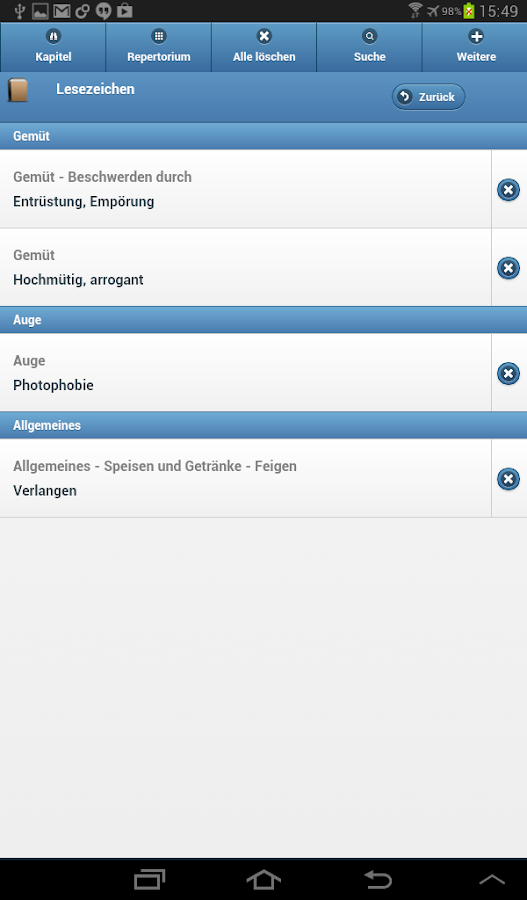Click the brown book Lesezeichen icon
This screenshot has width=527, height=900.
[x=18, y=91]
